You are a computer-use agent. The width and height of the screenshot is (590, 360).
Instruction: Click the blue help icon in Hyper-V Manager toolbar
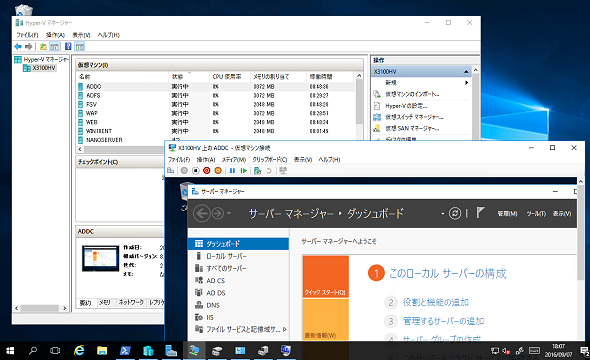pyautogui.click(x=68, y=47)
